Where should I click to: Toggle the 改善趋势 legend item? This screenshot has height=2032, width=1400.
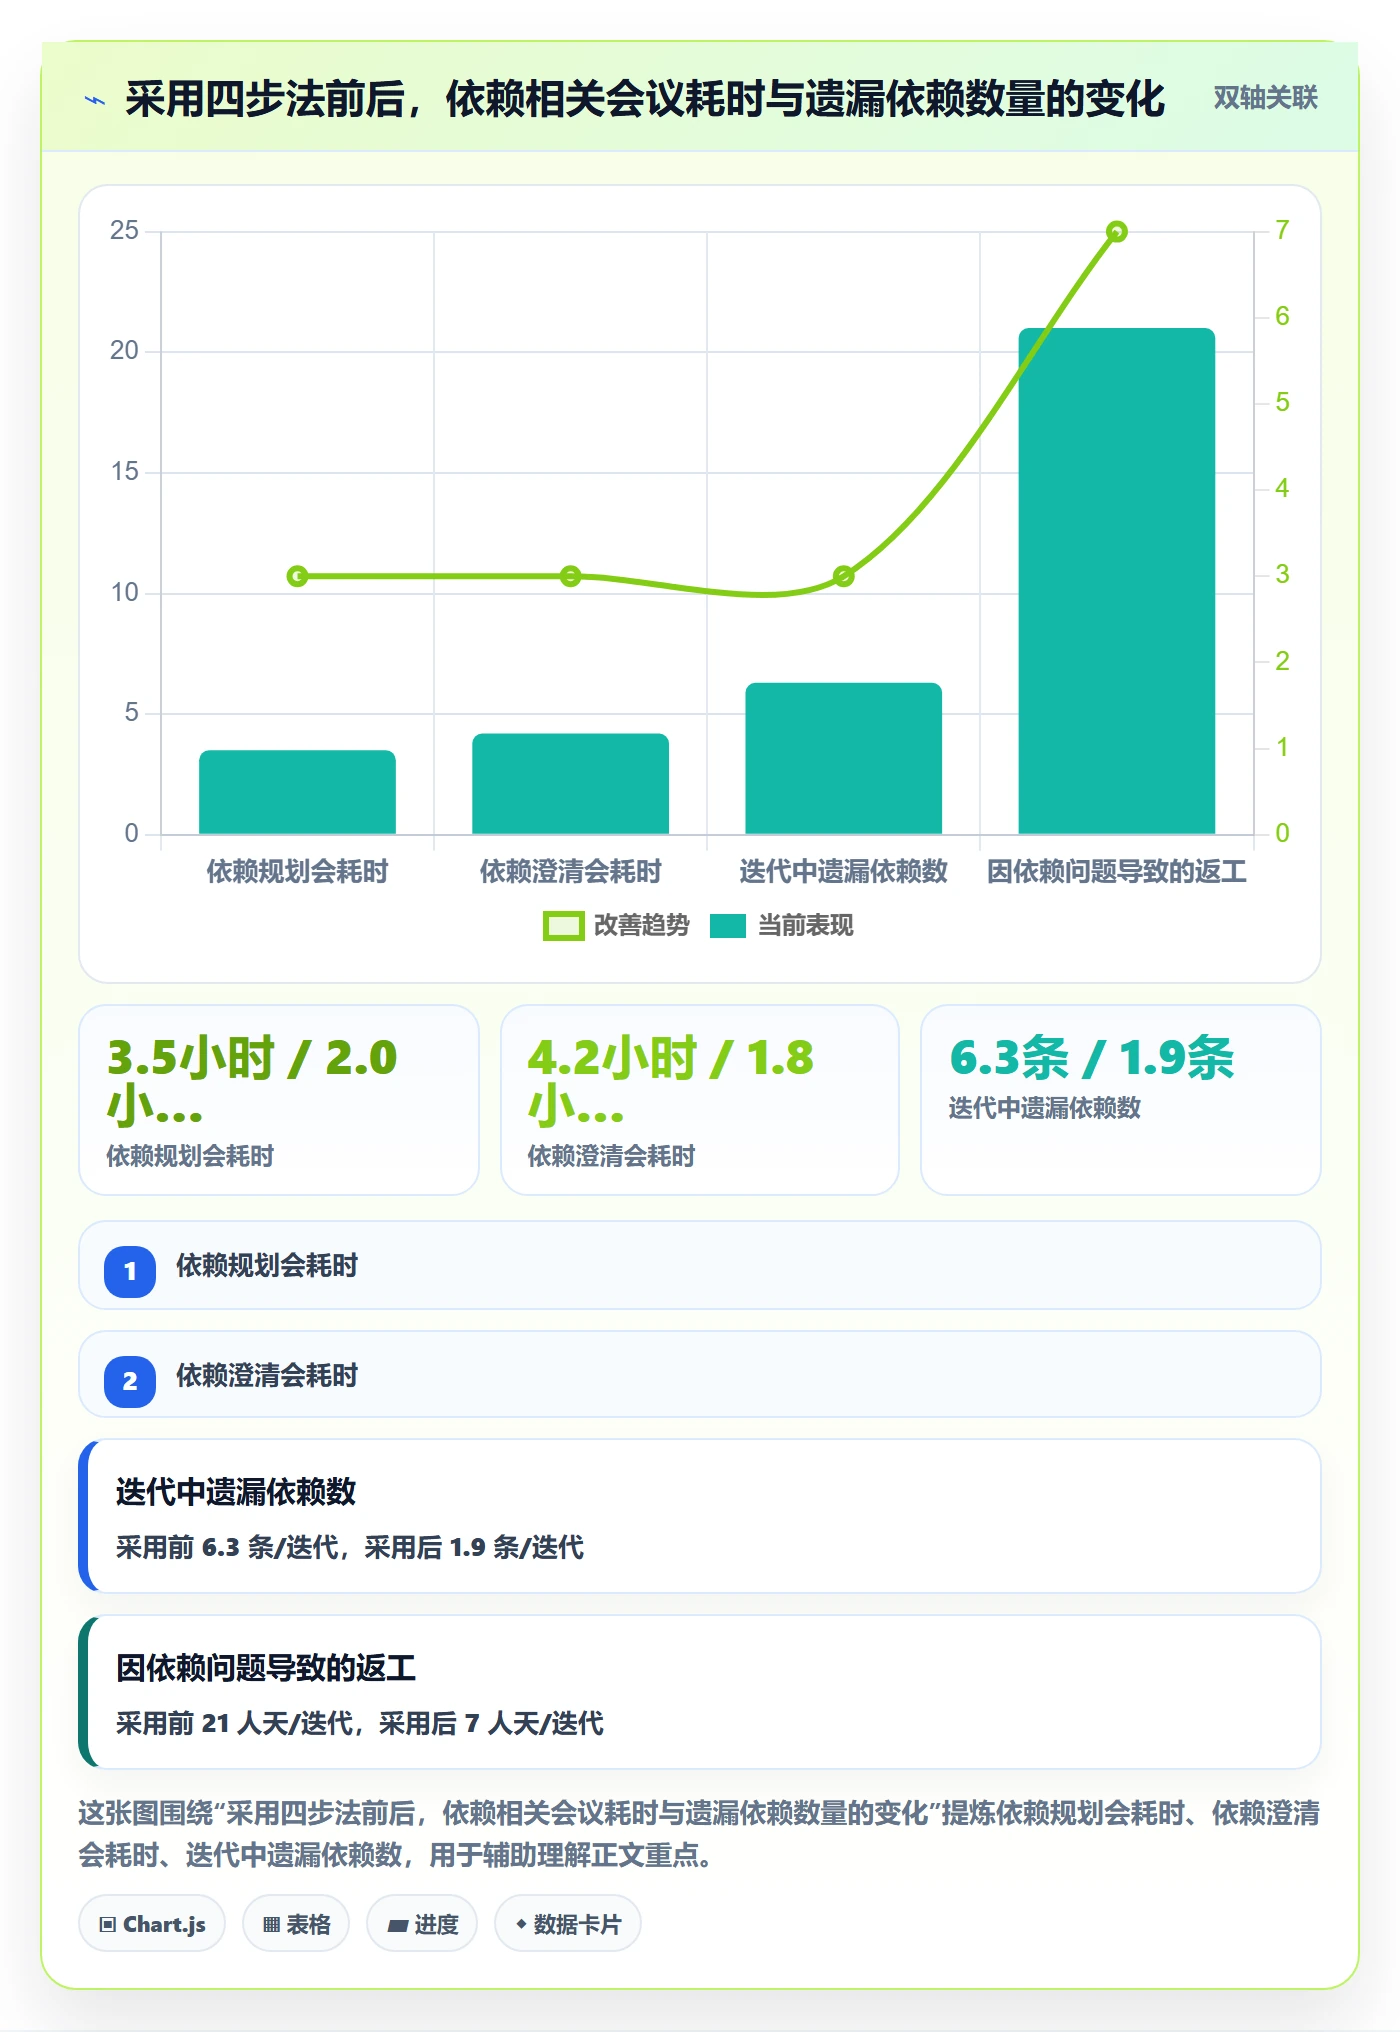[616, 926]
